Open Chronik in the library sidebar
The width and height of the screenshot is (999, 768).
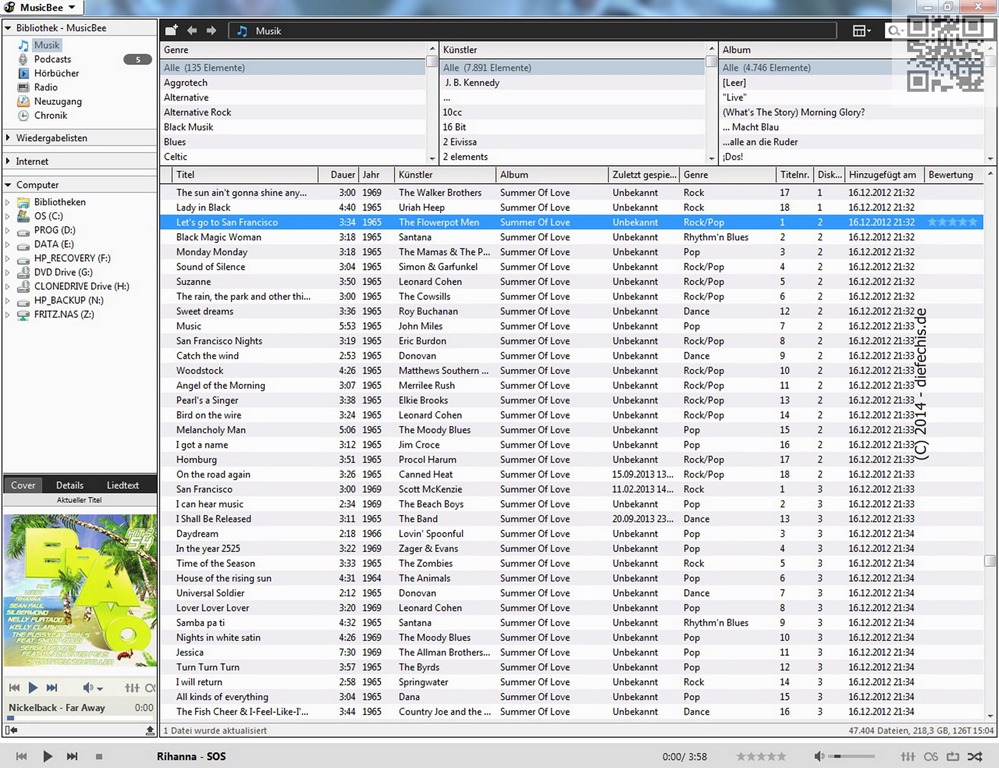[x=50, y=115]
